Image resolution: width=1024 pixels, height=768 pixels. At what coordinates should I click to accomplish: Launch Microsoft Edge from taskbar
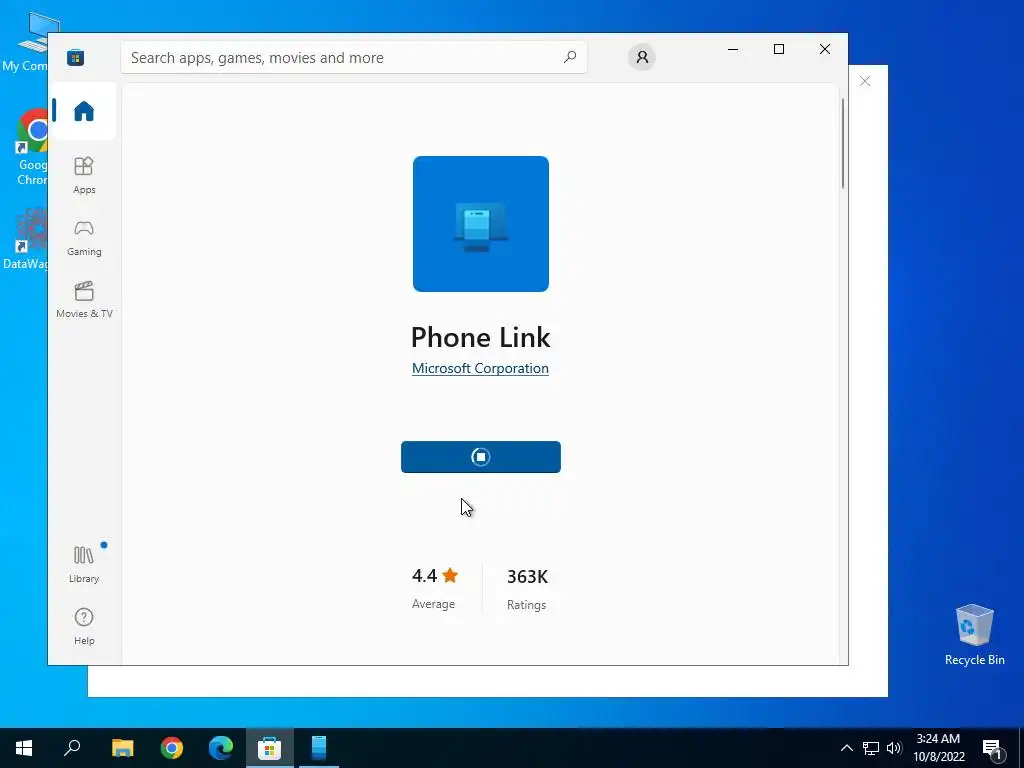(x=221, y=748)
